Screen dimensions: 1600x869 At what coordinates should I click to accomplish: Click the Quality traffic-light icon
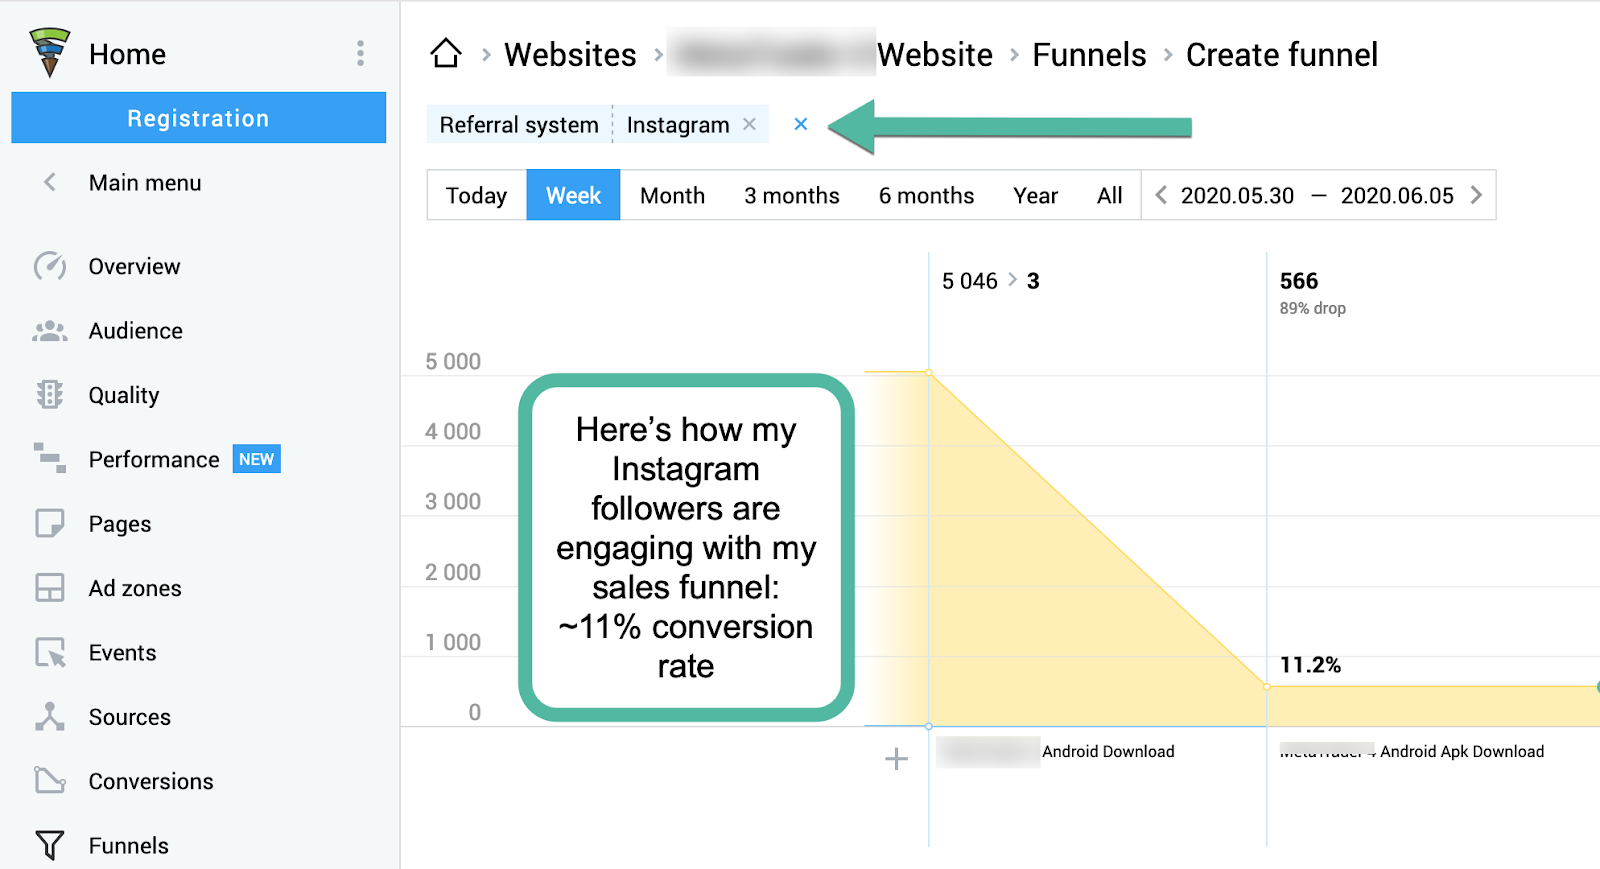(x=49, y=395)
